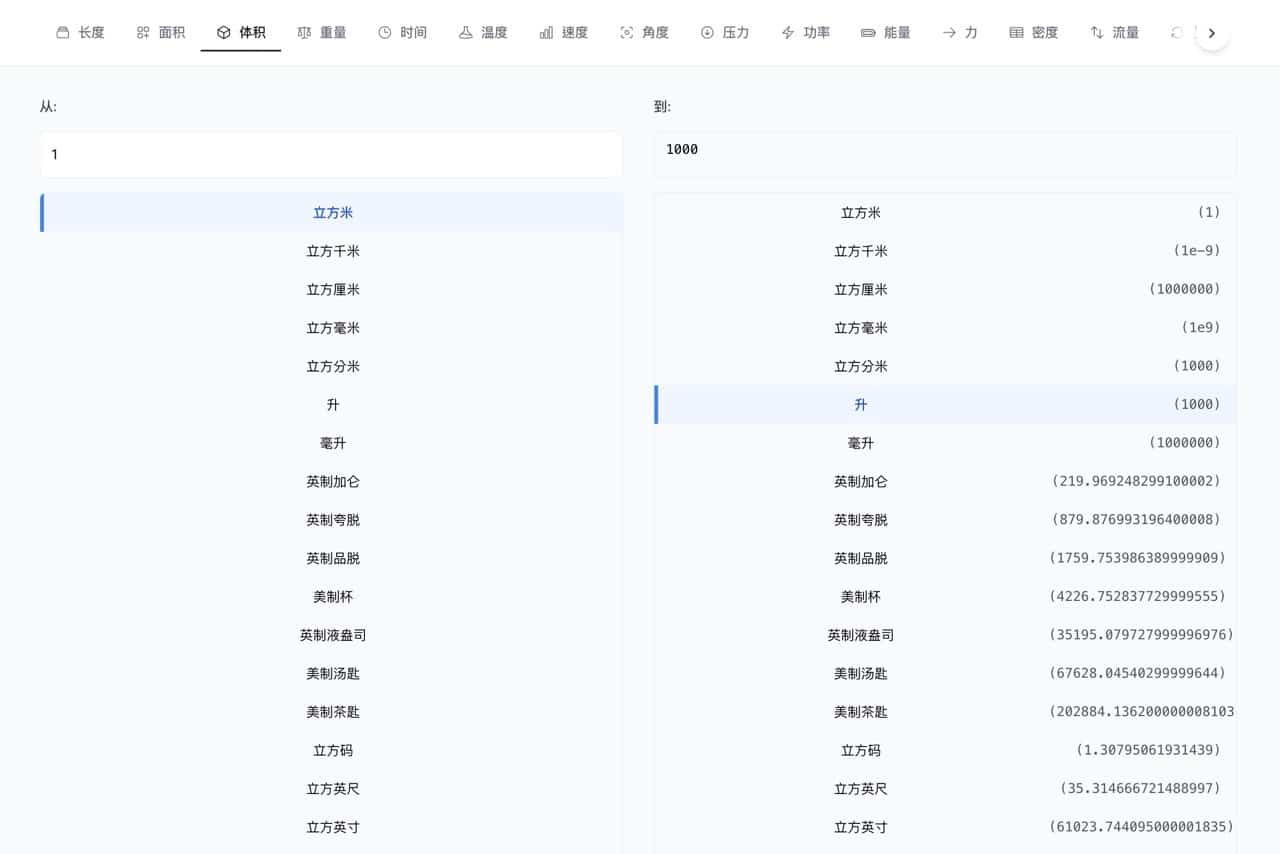Image resolution: width=1280 pixels, height=854 pixels.
Task: Select 升 in the from list
Action: click(x=331, y=405)
